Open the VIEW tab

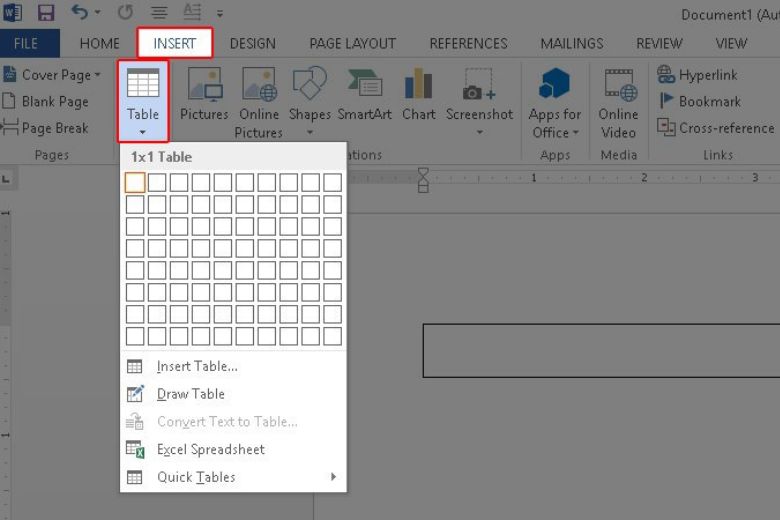(x=731, y=44)
